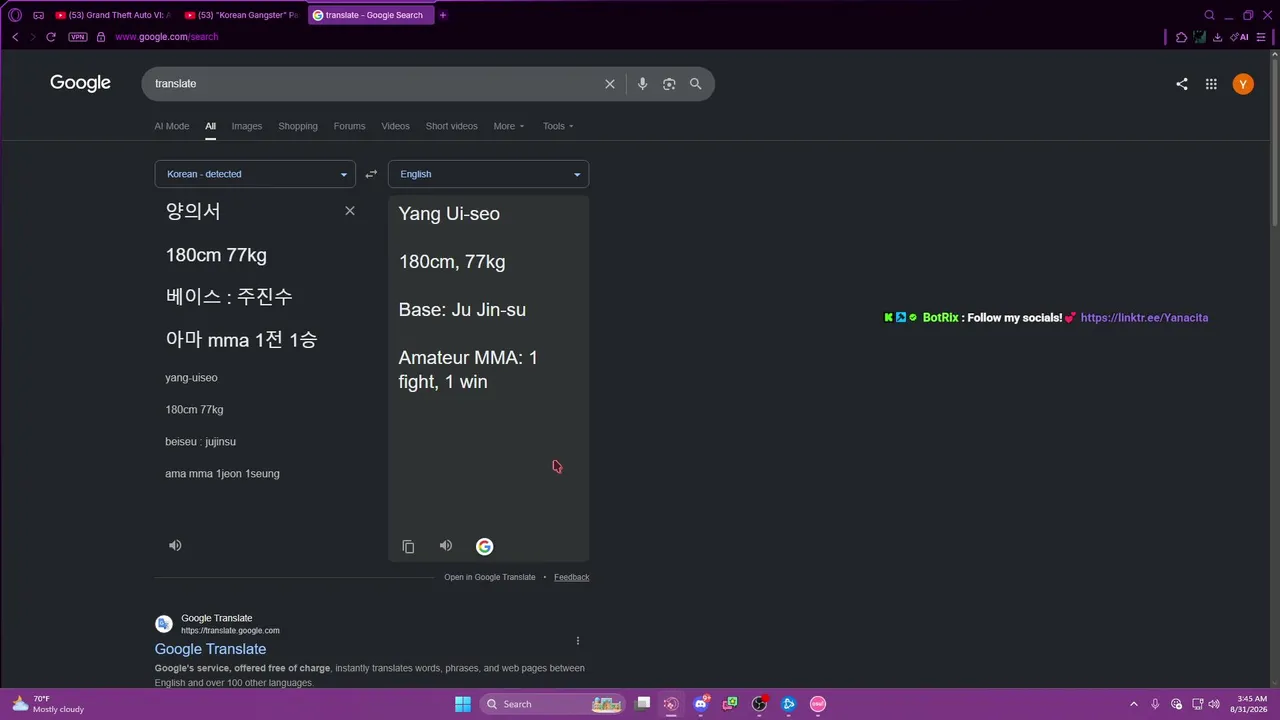Open Shopping search results tab
This screenshot has height=720, width=1280.
tap(298, 126)
